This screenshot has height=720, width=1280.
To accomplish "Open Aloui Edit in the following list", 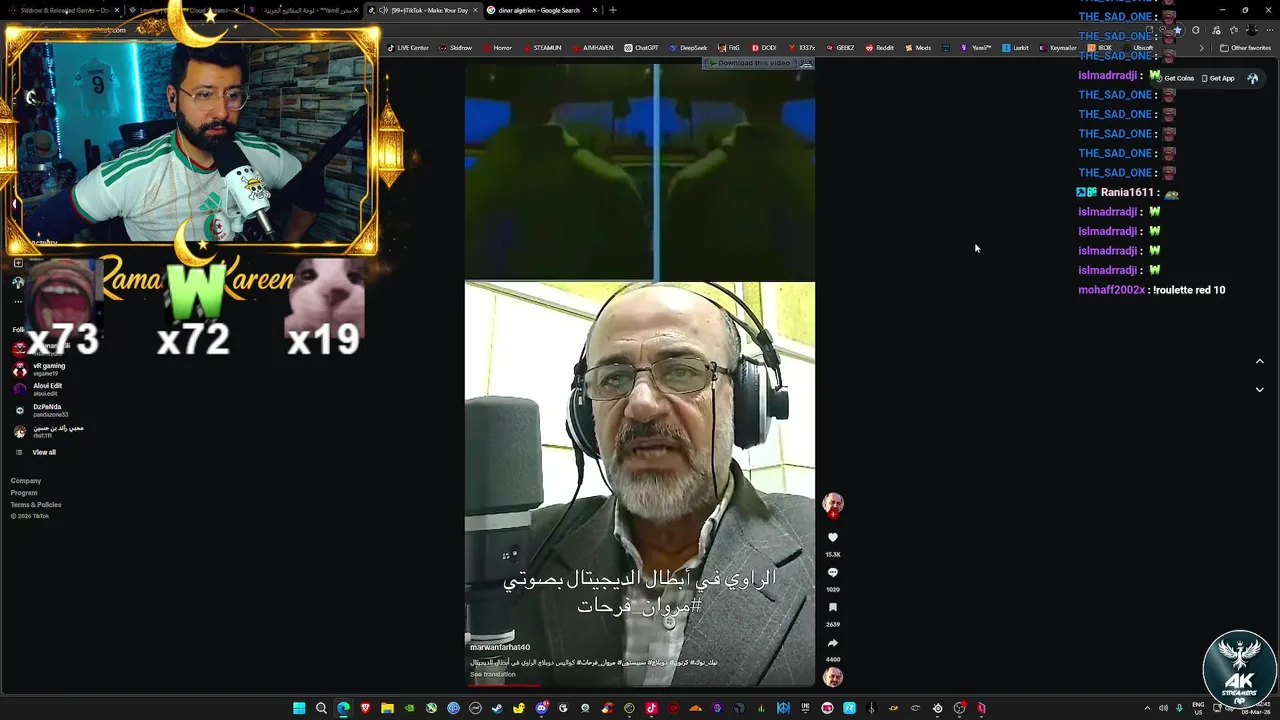I will [40, 389].
